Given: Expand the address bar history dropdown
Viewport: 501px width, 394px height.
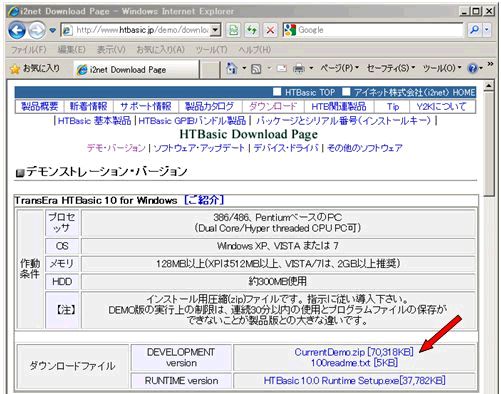Looking at the screenshot, I should tap(216, 30).
